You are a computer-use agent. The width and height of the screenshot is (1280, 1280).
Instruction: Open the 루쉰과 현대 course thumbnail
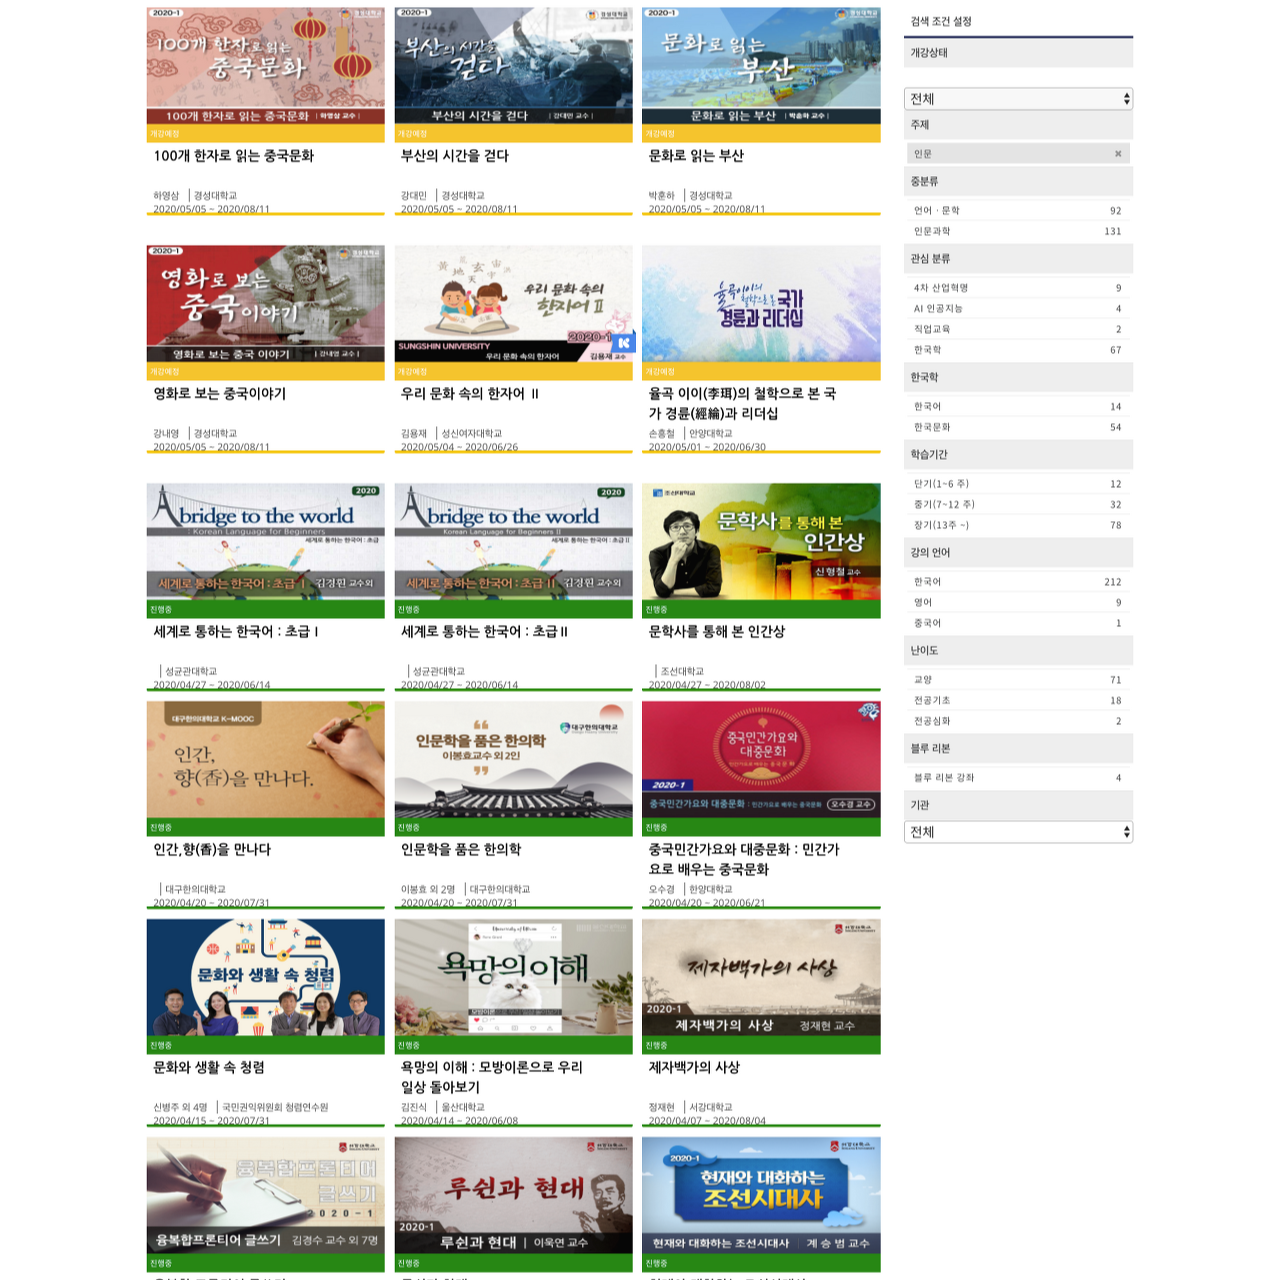pos(513,1196)
